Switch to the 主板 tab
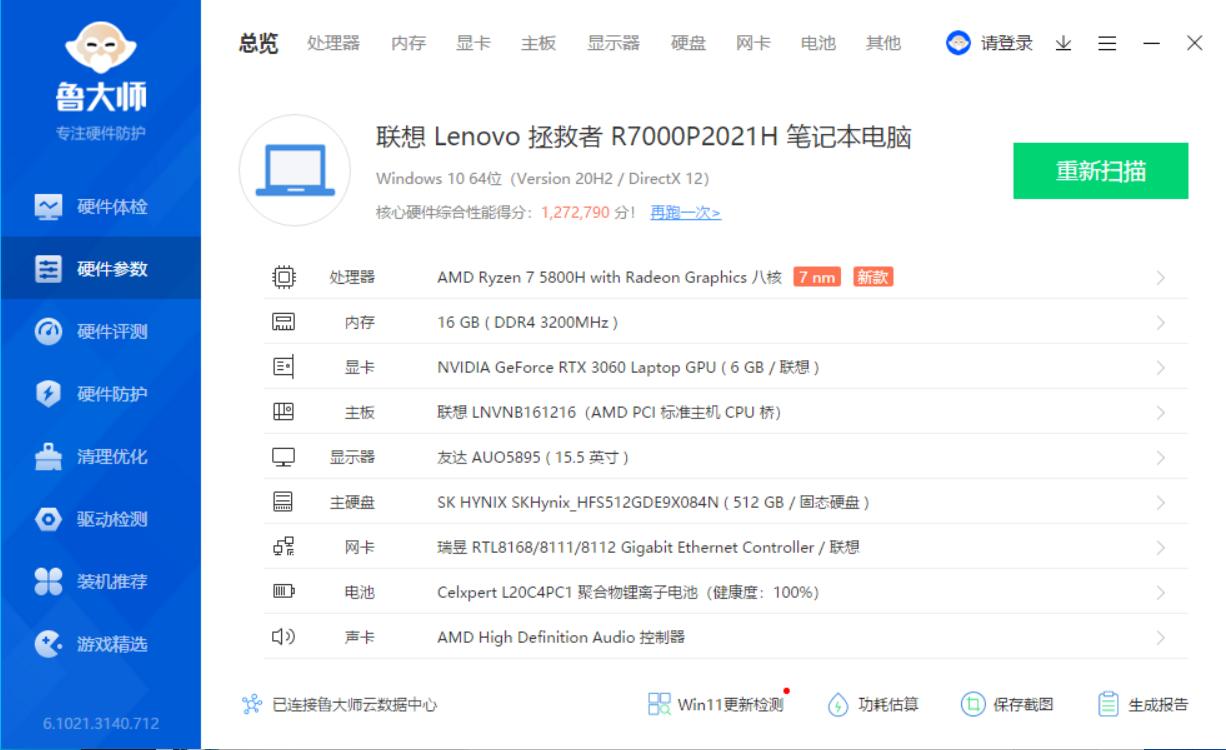 538,43
